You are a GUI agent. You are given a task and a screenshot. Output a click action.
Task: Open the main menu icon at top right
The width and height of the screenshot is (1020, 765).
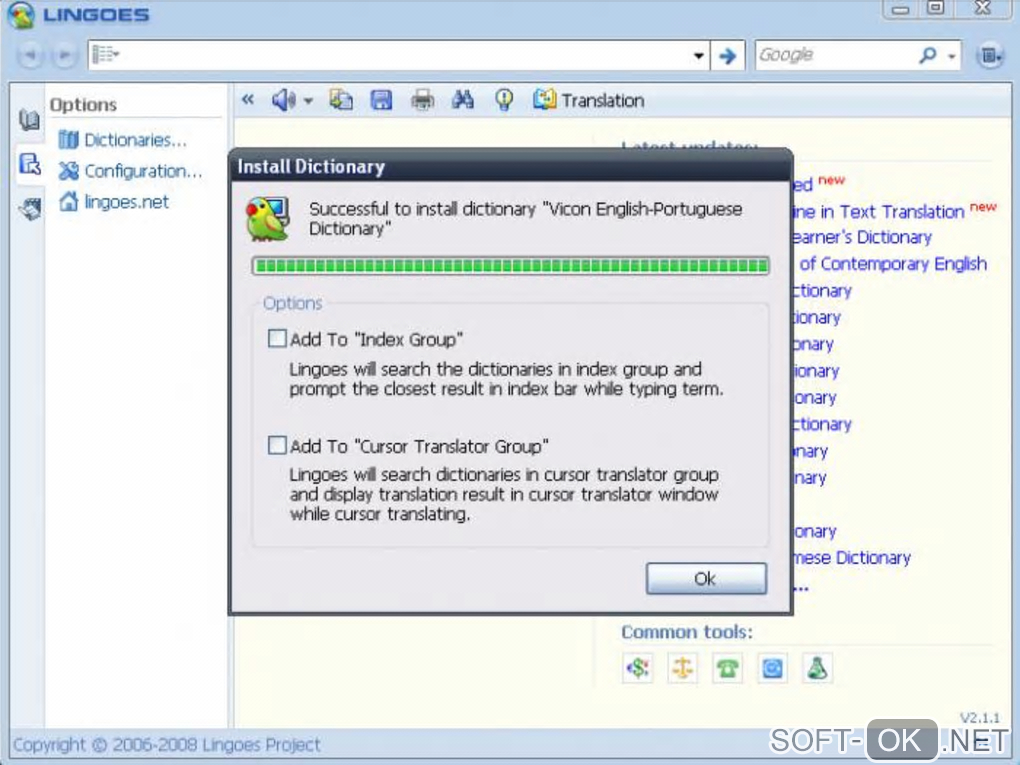[x=990, y=56]
